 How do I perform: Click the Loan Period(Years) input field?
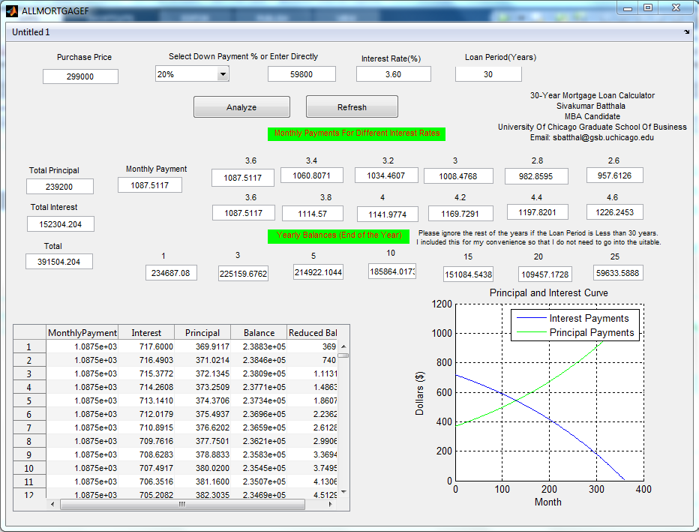click(x=488, y=74)
